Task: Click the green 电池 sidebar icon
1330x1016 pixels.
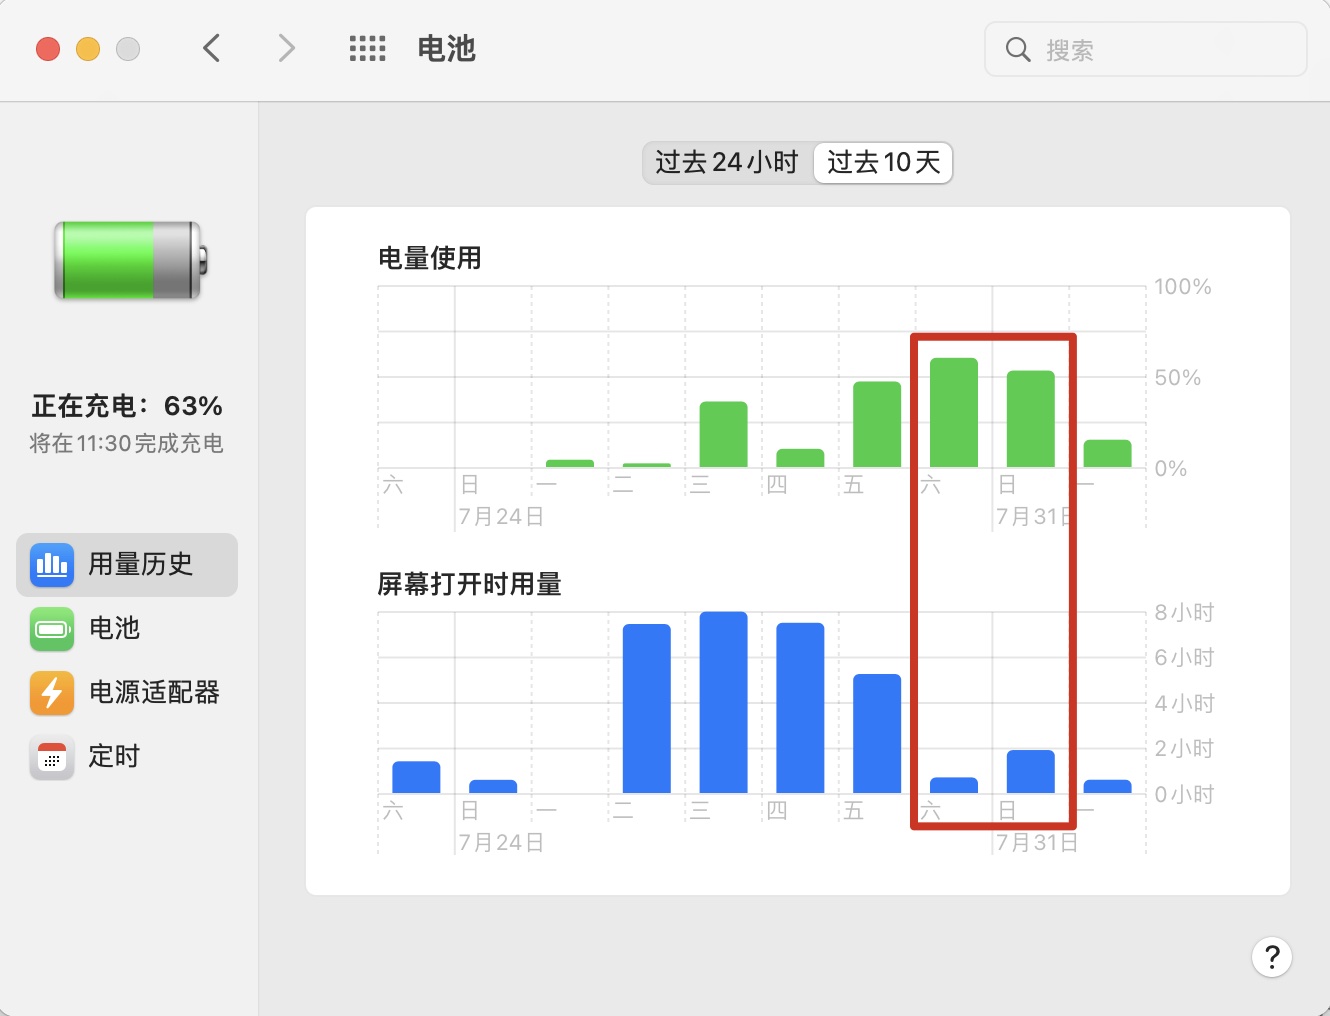Action: point(52,629)
